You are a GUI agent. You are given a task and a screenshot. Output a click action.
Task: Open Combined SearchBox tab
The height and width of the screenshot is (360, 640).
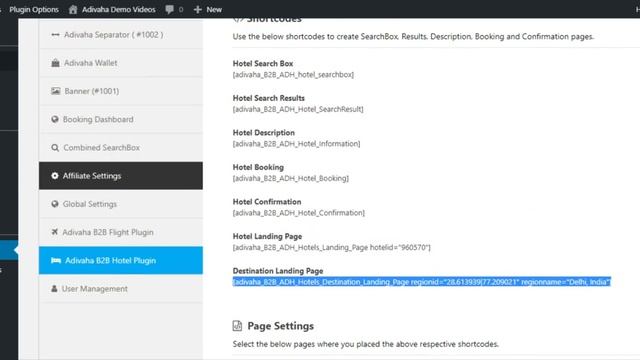pos(121,147)
